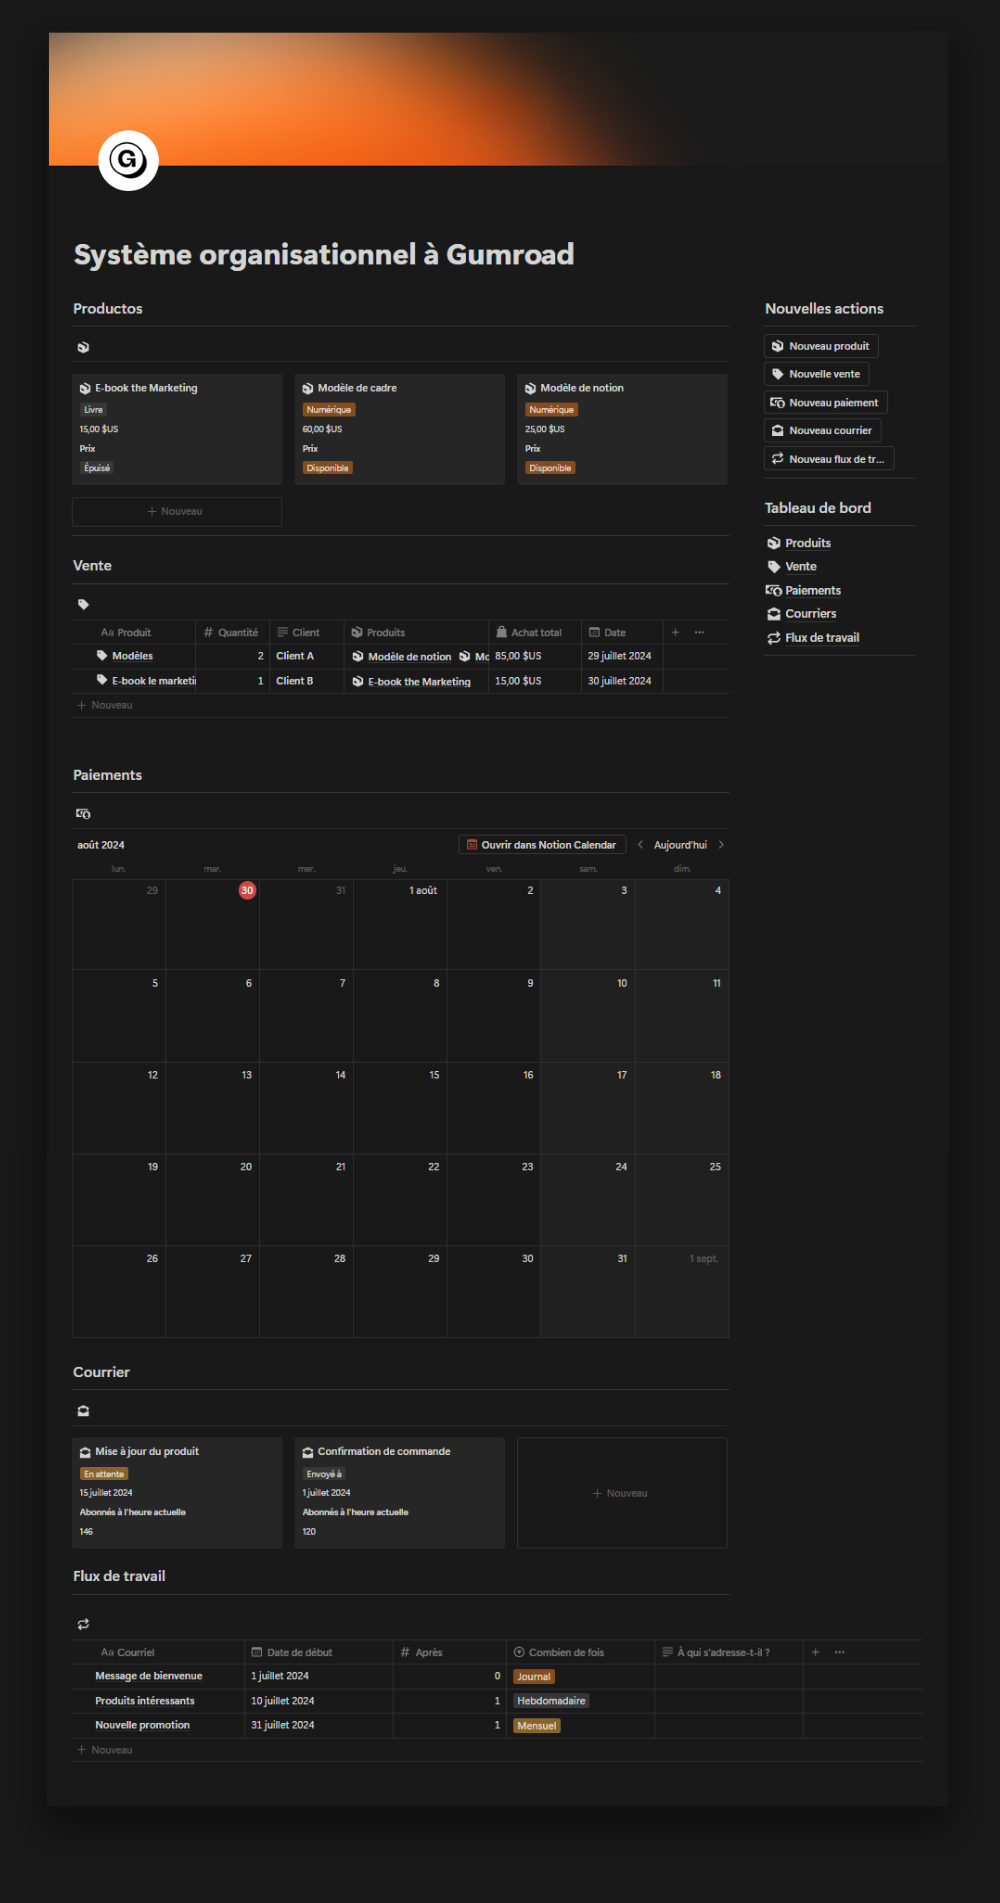Add a column in the Vente table

point(675,632)
